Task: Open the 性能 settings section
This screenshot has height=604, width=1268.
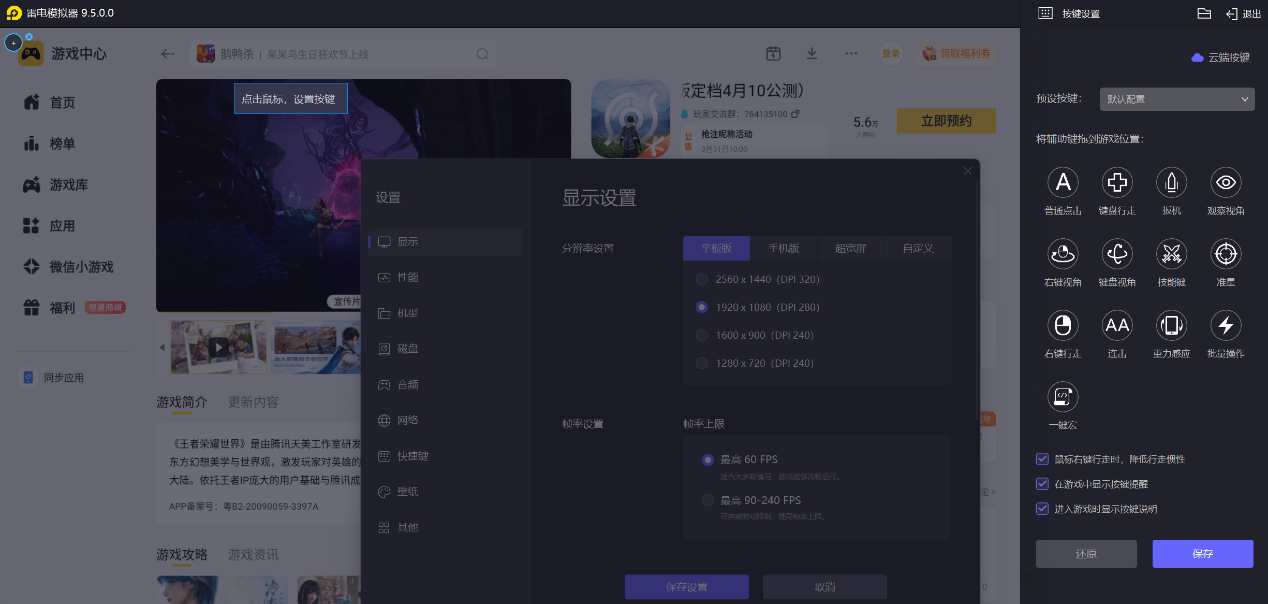Action: [407, 277]
